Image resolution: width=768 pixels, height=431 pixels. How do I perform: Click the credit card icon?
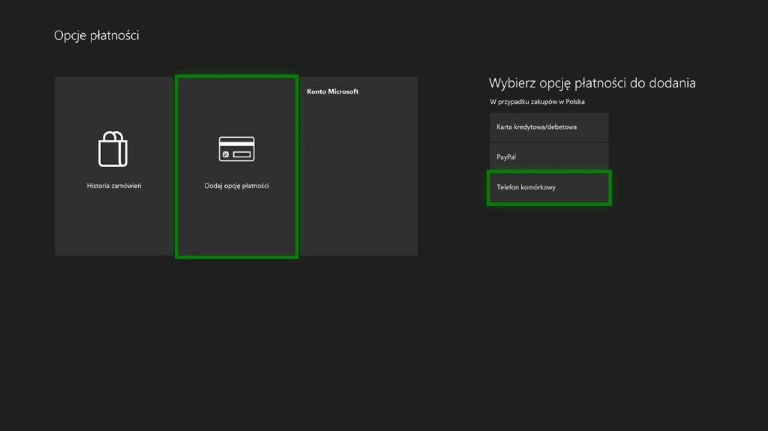click(236, 149)
